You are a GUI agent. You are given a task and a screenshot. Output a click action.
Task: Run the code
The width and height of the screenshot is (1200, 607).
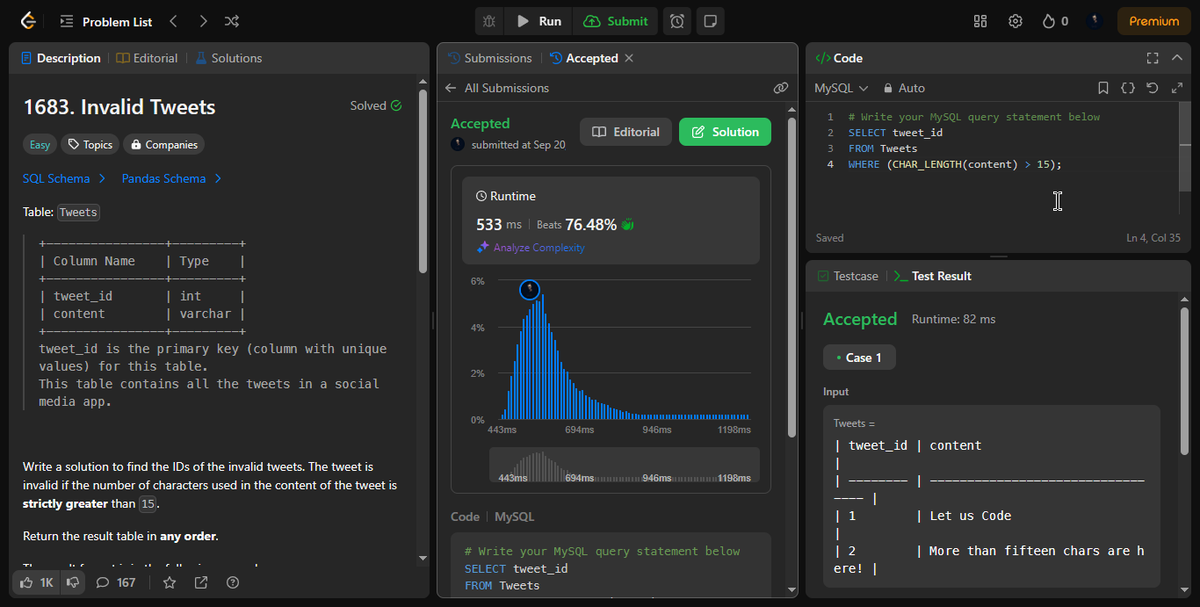pos(539,21)
